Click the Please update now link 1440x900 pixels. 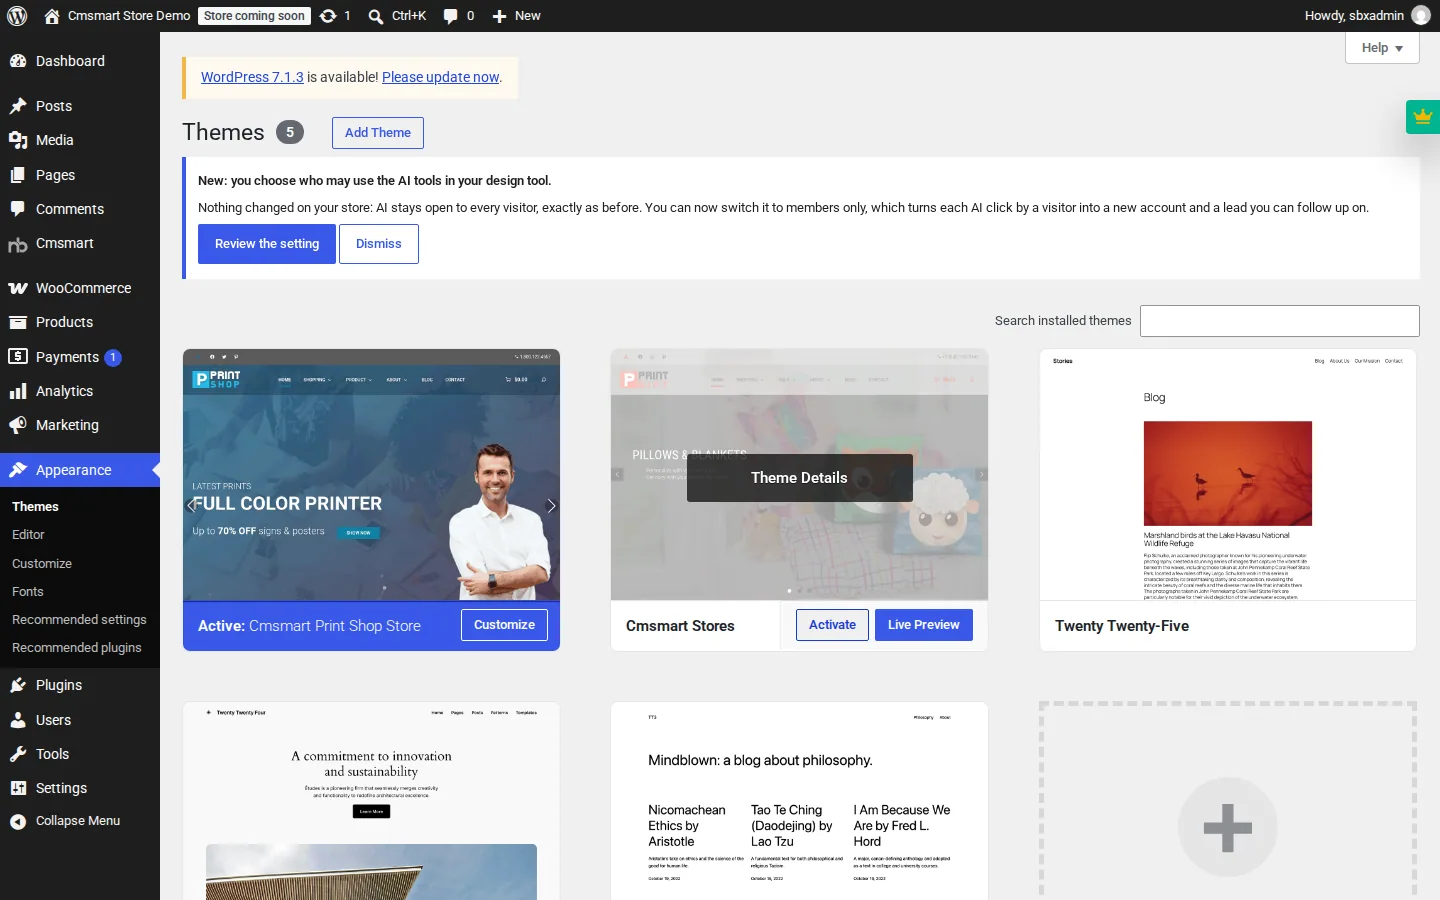(x=441, y=77)
